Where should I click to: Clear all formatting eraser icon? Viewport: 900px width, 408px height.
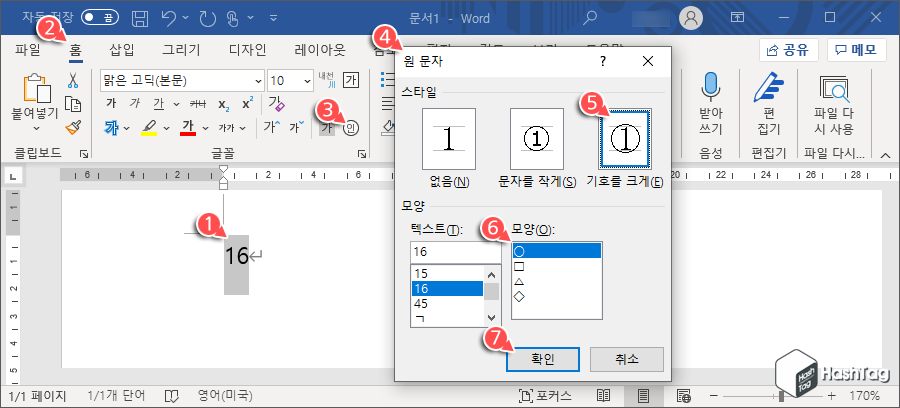[x=276, y=104]
